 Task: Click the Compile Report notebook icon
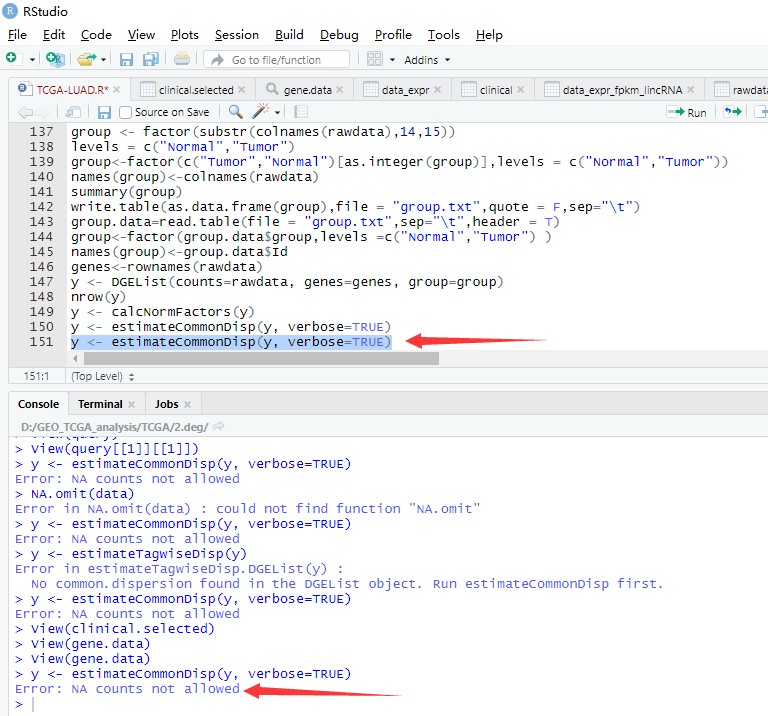pos(301,112)
